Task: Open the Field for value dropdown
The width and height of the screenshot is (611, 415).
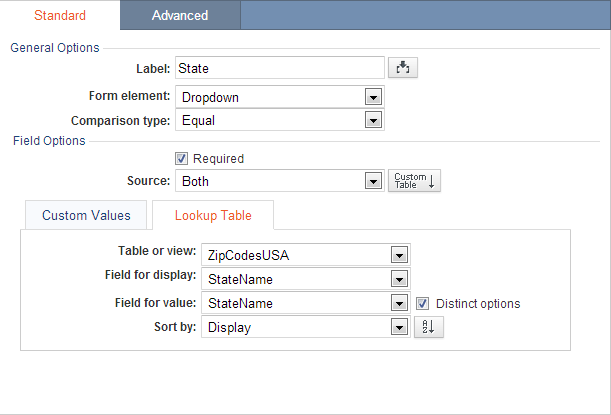Action: (306, 303)
